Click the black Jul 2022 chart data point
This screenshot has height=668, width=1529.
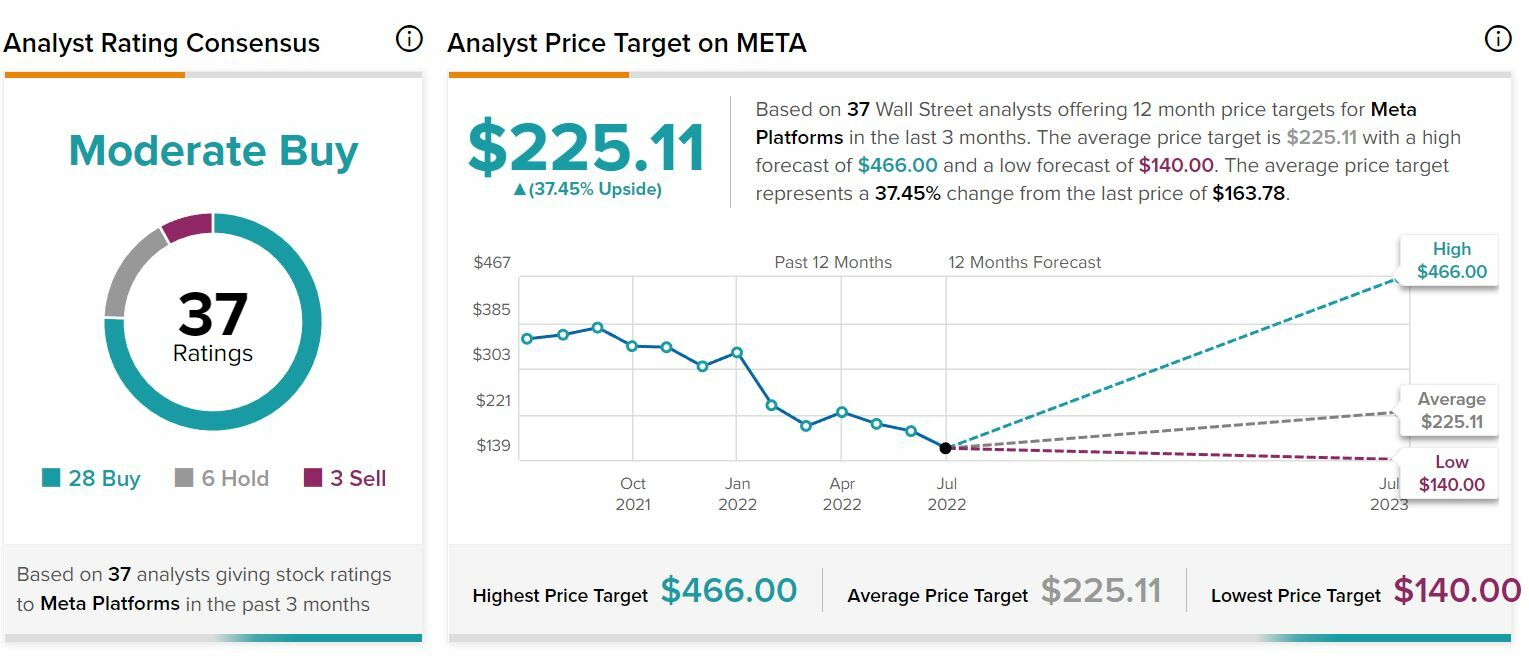(x=946, y=448)
